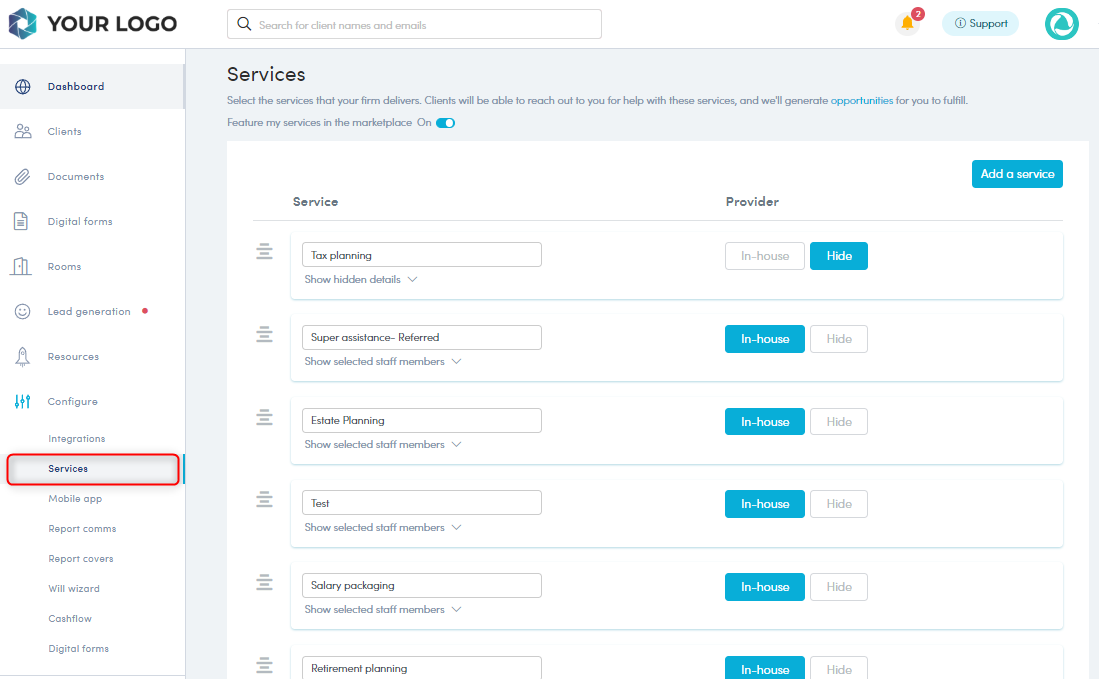Toggle off Feature my services in marketplace

[445, 123]
